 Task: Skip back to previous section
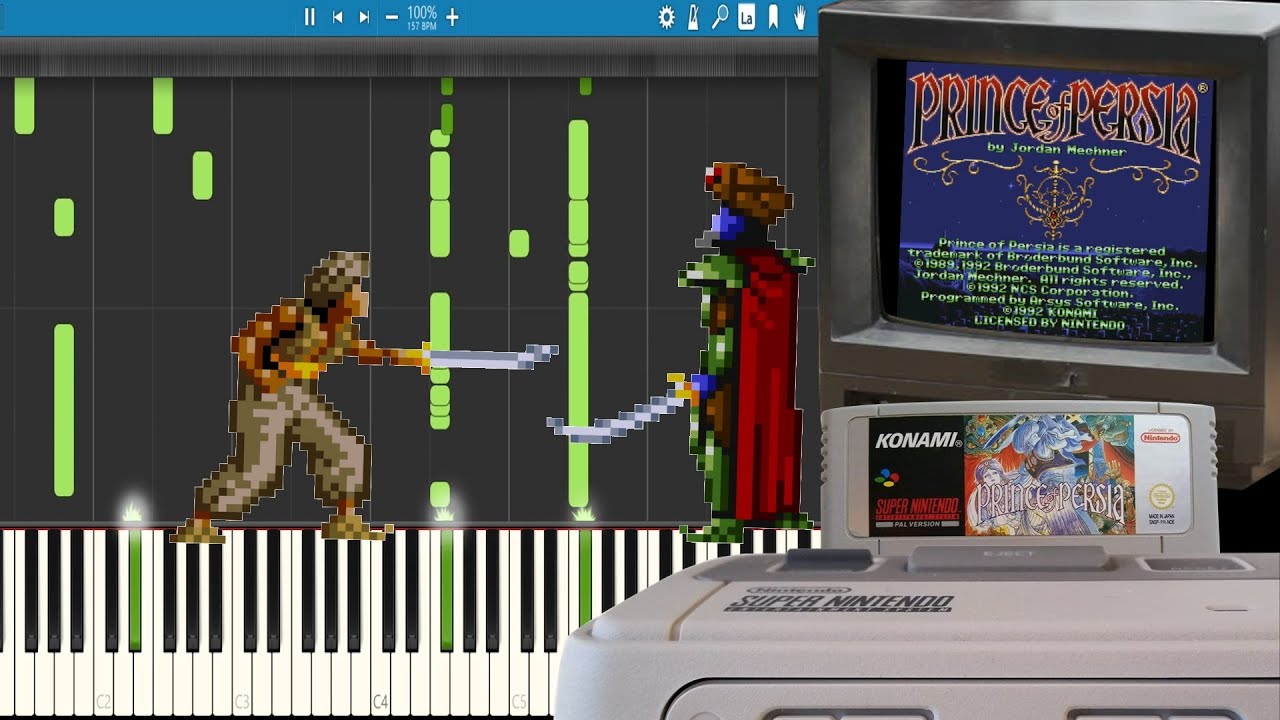(x=338, y=17)
